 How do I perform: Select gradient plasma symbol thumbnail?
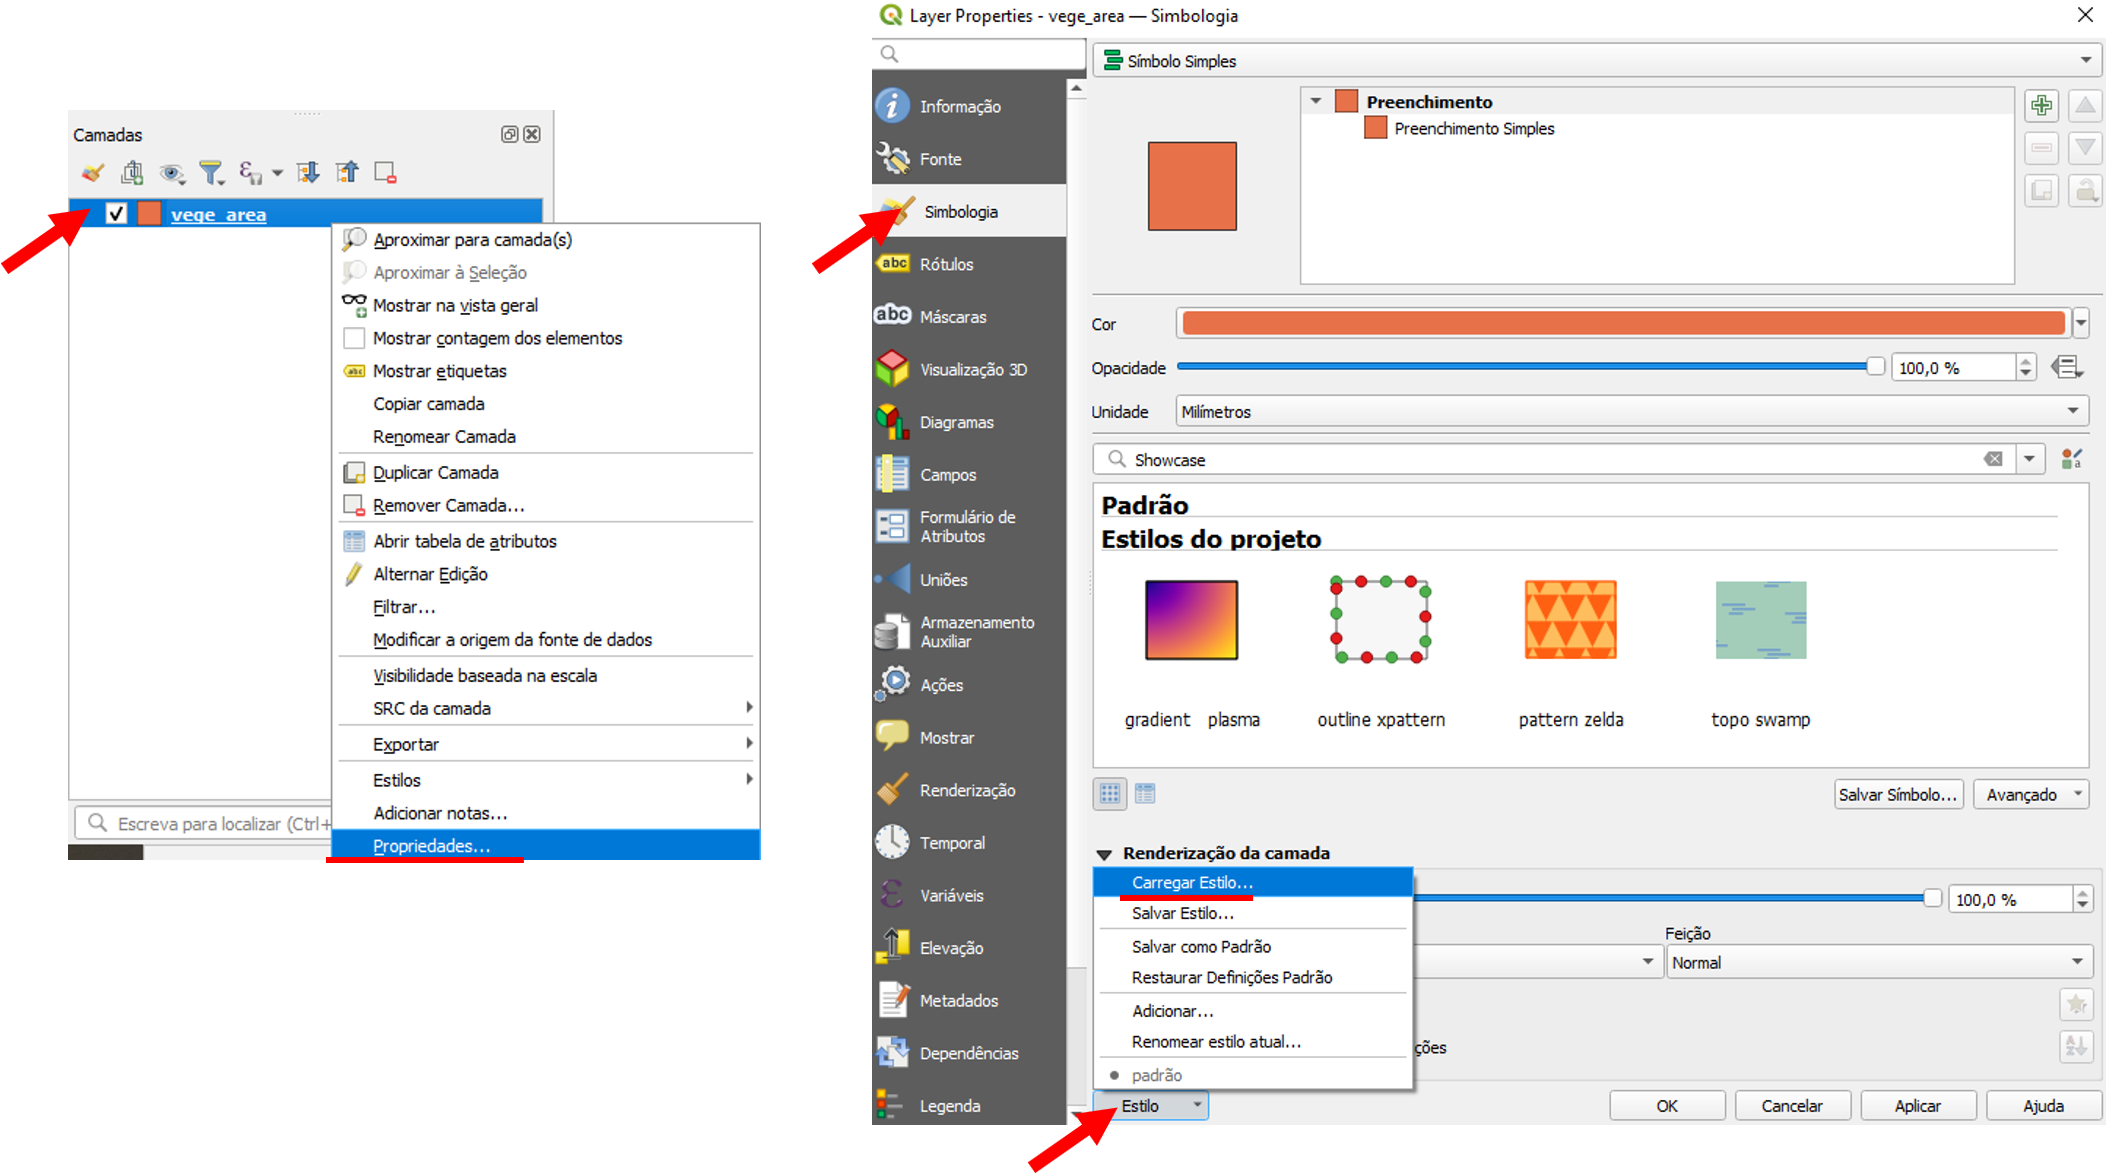(x=1191, y=620)
